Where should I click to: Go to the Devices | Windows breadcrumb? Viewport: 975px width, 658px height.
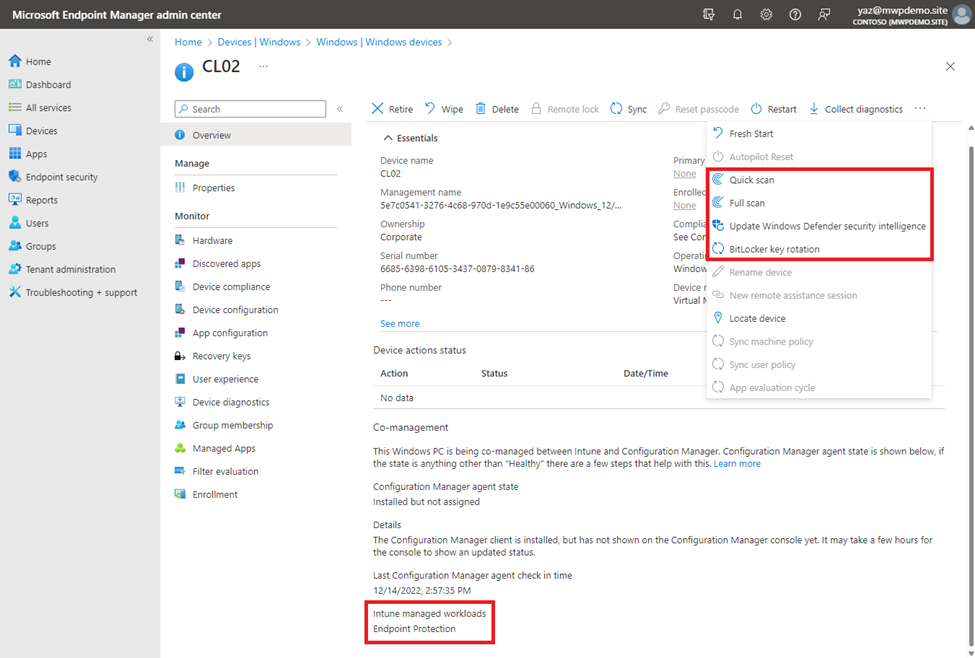(x=259, y=42)
